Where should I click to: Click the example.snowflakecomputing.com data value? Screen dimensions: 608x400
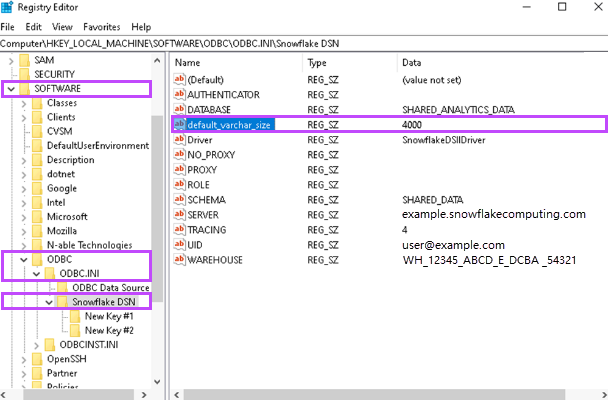[494, 214]
